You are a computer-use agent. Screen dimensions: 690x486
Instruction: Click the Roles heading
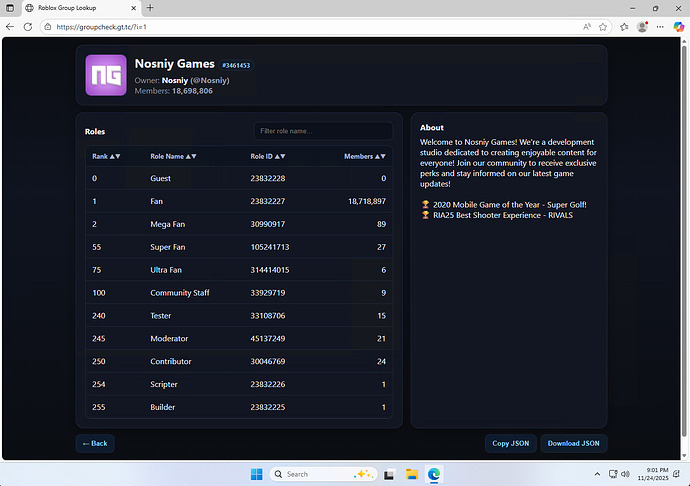pos(95,132)
